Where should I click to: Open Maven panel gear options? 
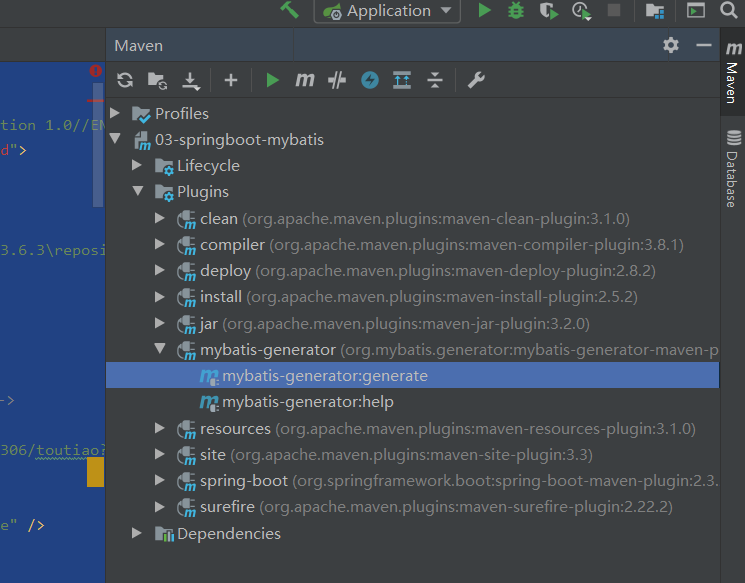[670, 45]
